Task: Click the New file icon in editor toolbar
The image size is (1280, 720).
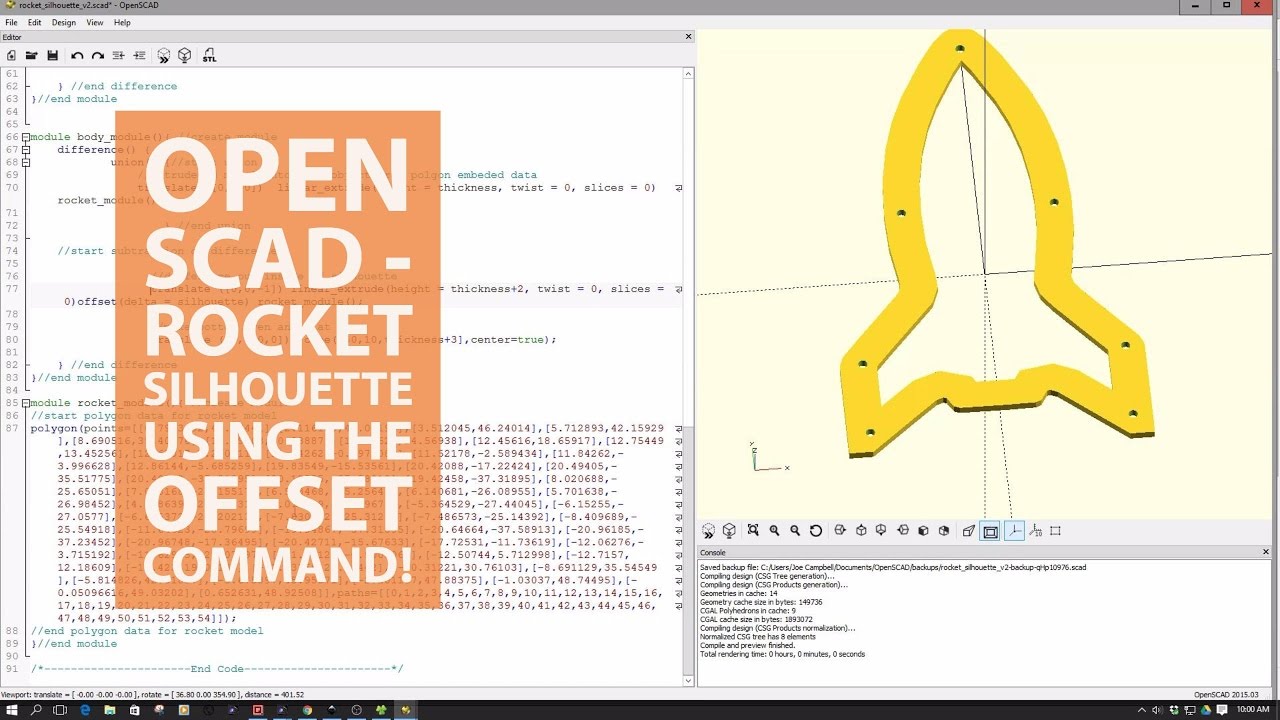Action: pyautogui.click(x=11, y=55)
